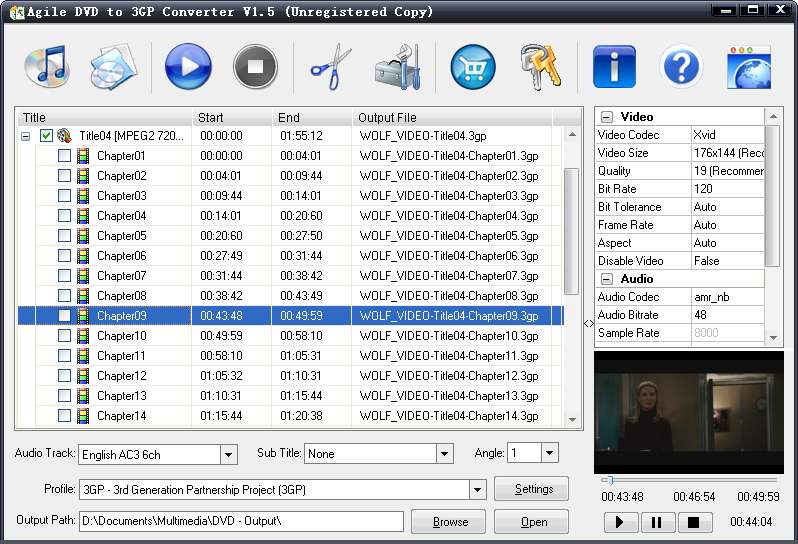
Task: Check the Chapter02 checkbox
Action: tap(64, 176)
